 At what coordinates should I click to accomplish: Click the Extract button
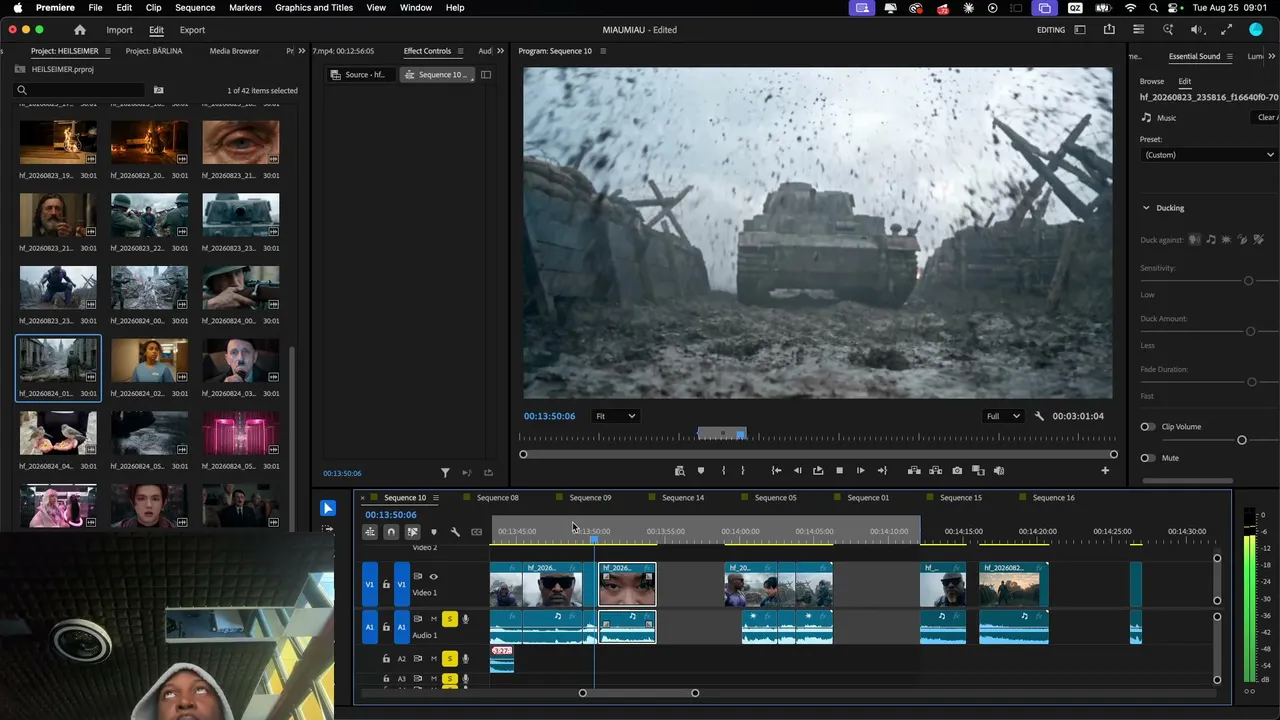pyautogui.click(x=935, y=471)
